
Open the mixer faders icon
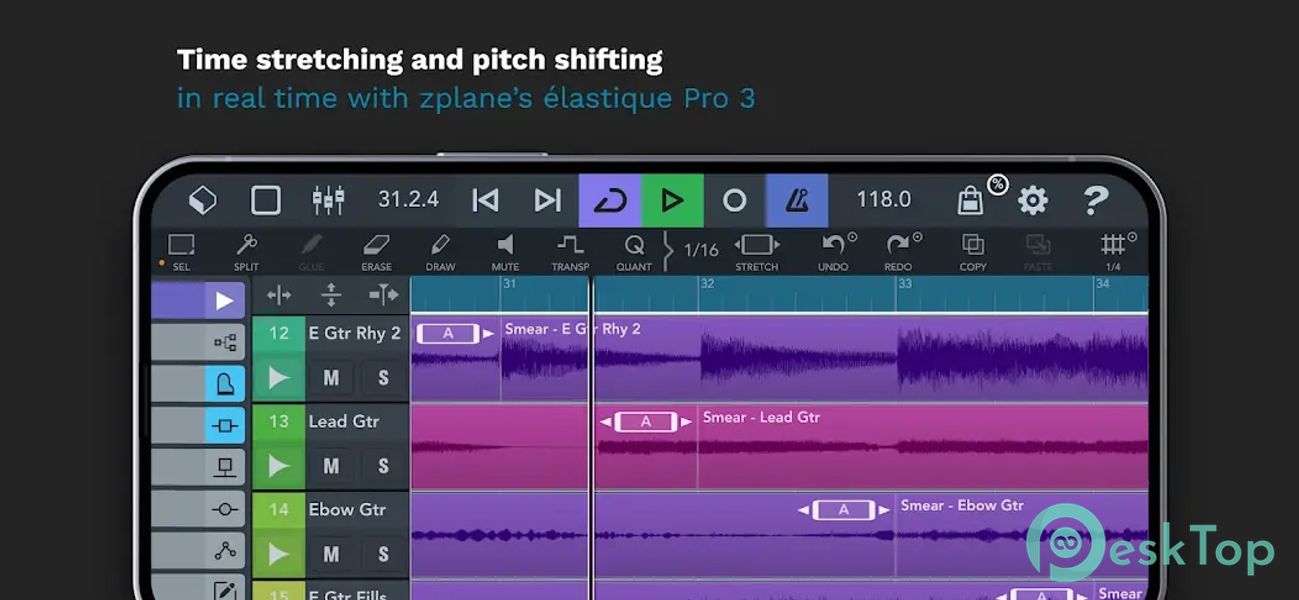328,200
